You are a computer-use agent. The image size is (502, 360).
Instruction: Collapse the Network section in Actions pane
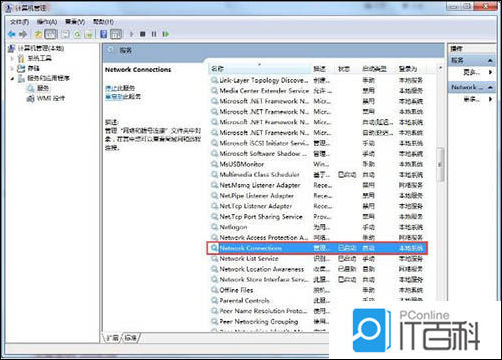pyautogui.click(x=490, y=87)
